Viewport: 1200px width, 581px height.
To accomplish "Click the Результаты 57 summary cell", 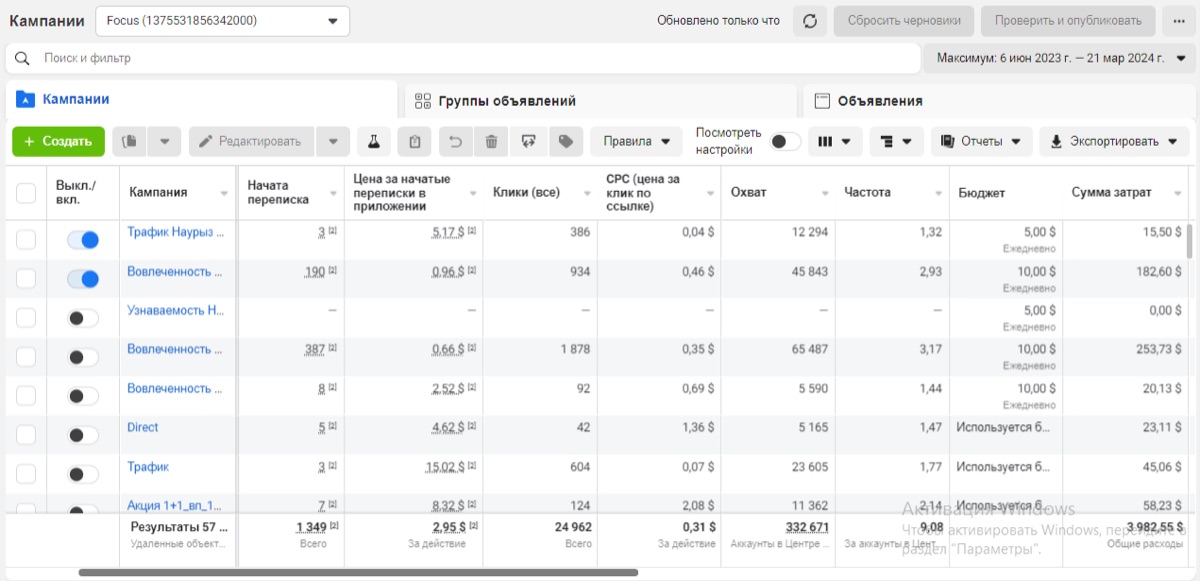I will click(178, 534).
